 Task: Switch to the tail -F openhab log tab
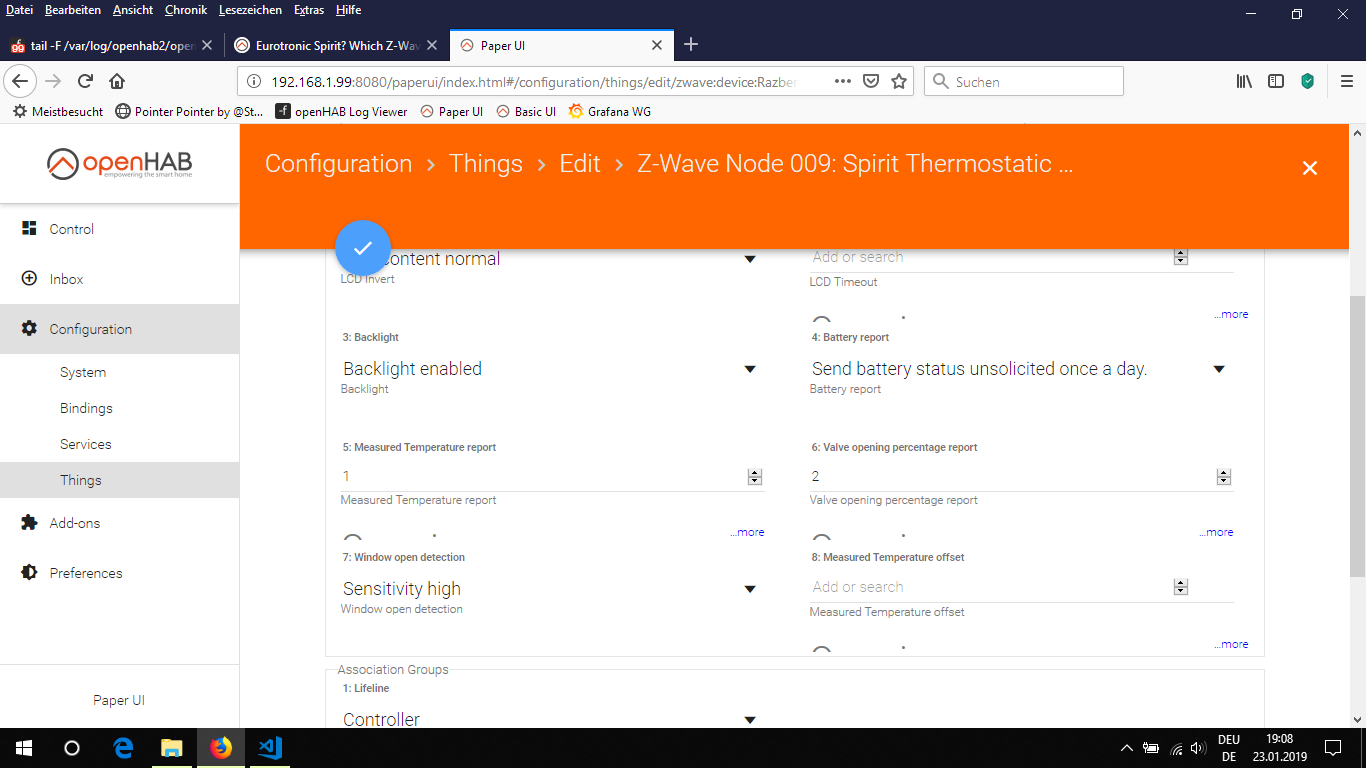[x=111, y=45]
